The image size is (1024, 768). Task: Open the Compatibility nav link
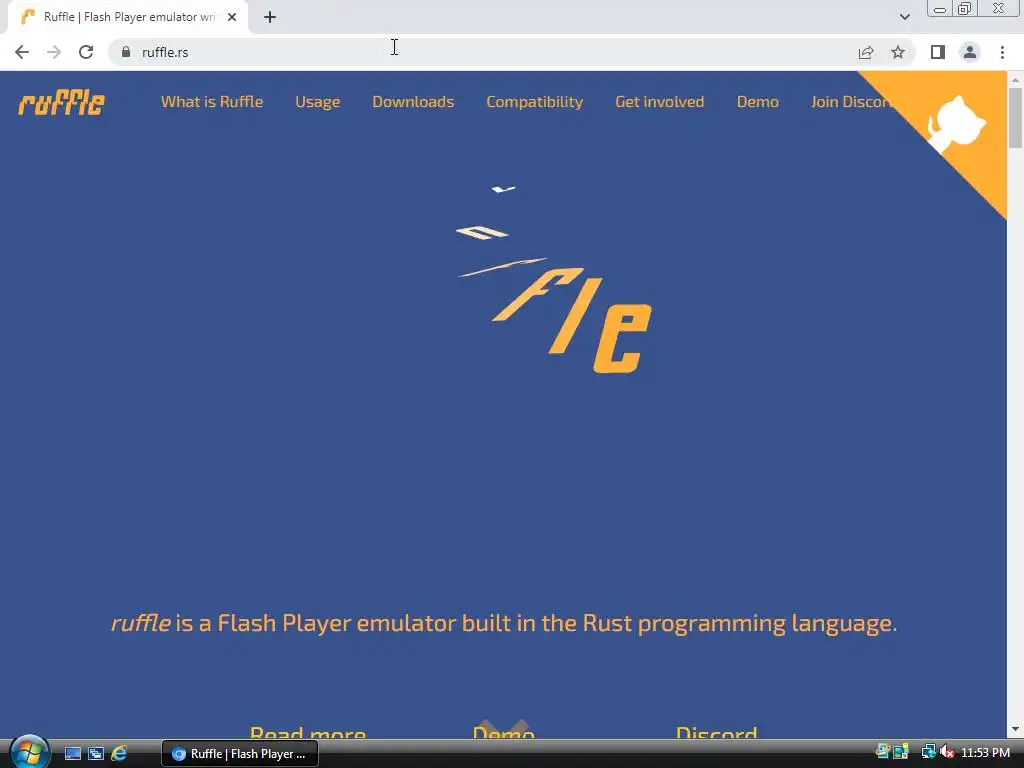coord(535,102)
